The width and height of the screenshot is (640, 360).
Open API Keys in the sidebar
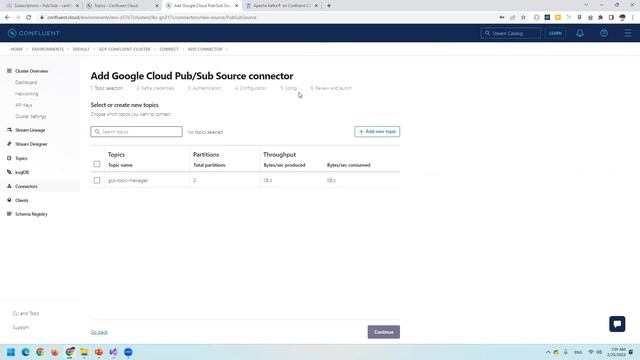pos(24,105)
